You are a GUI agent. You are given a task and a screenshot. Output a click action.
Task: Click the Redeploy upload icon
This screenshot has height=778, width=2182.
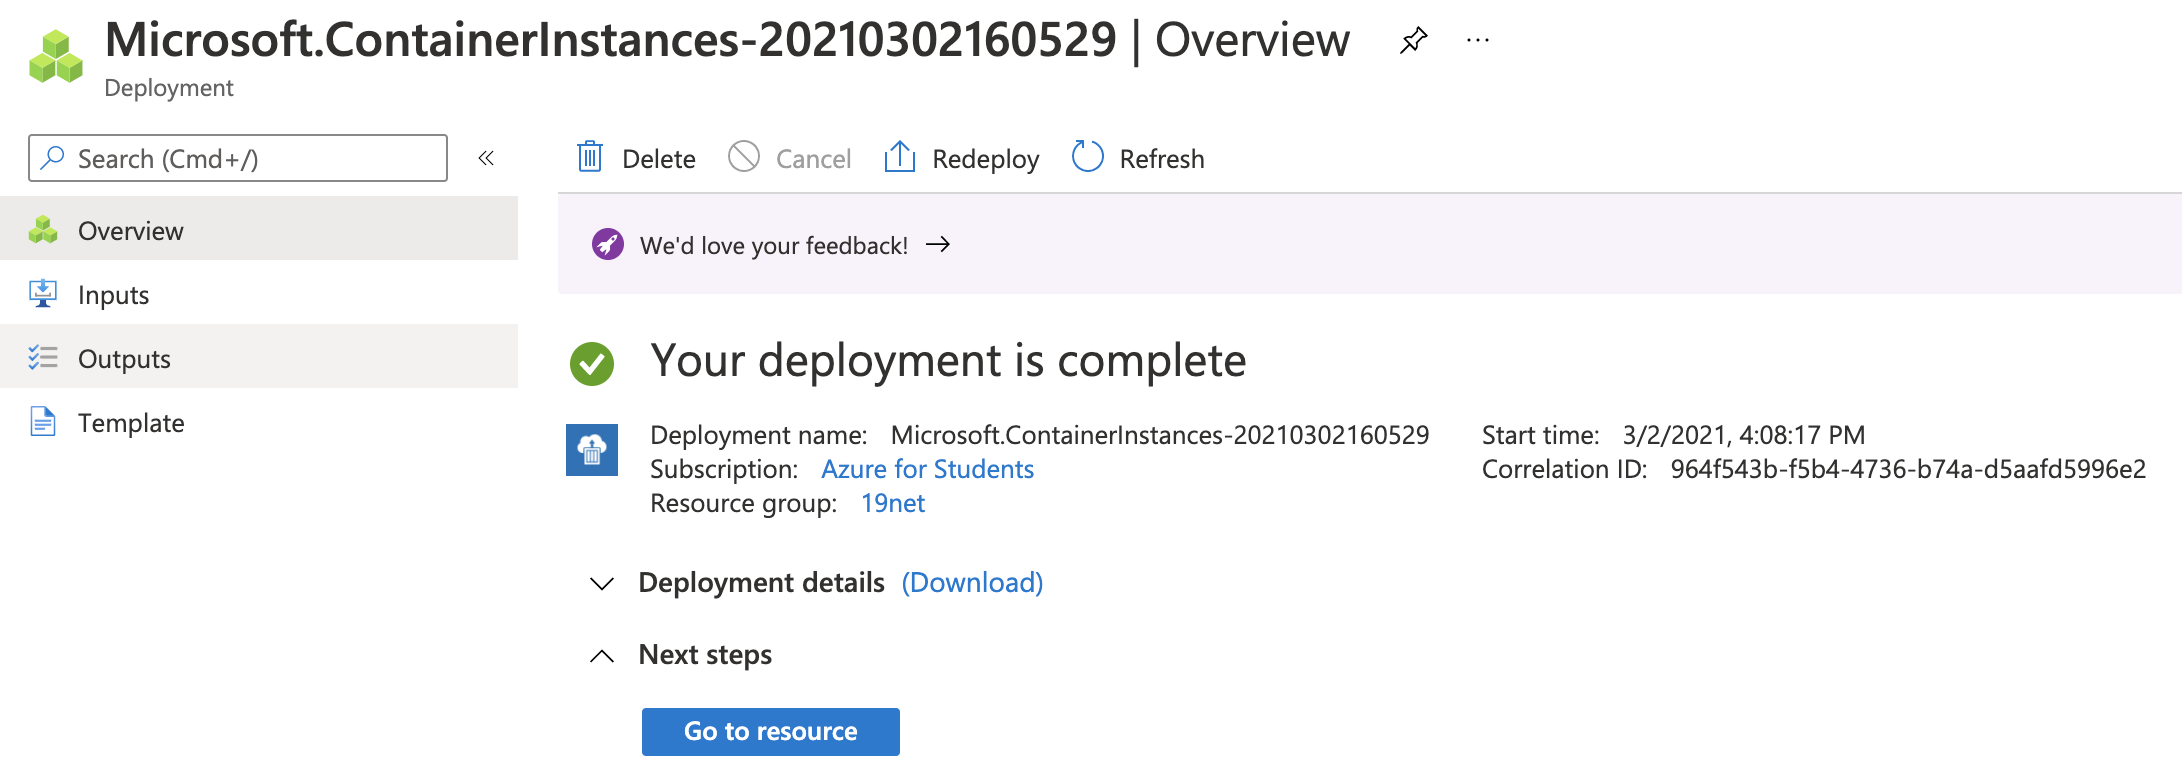900,157
